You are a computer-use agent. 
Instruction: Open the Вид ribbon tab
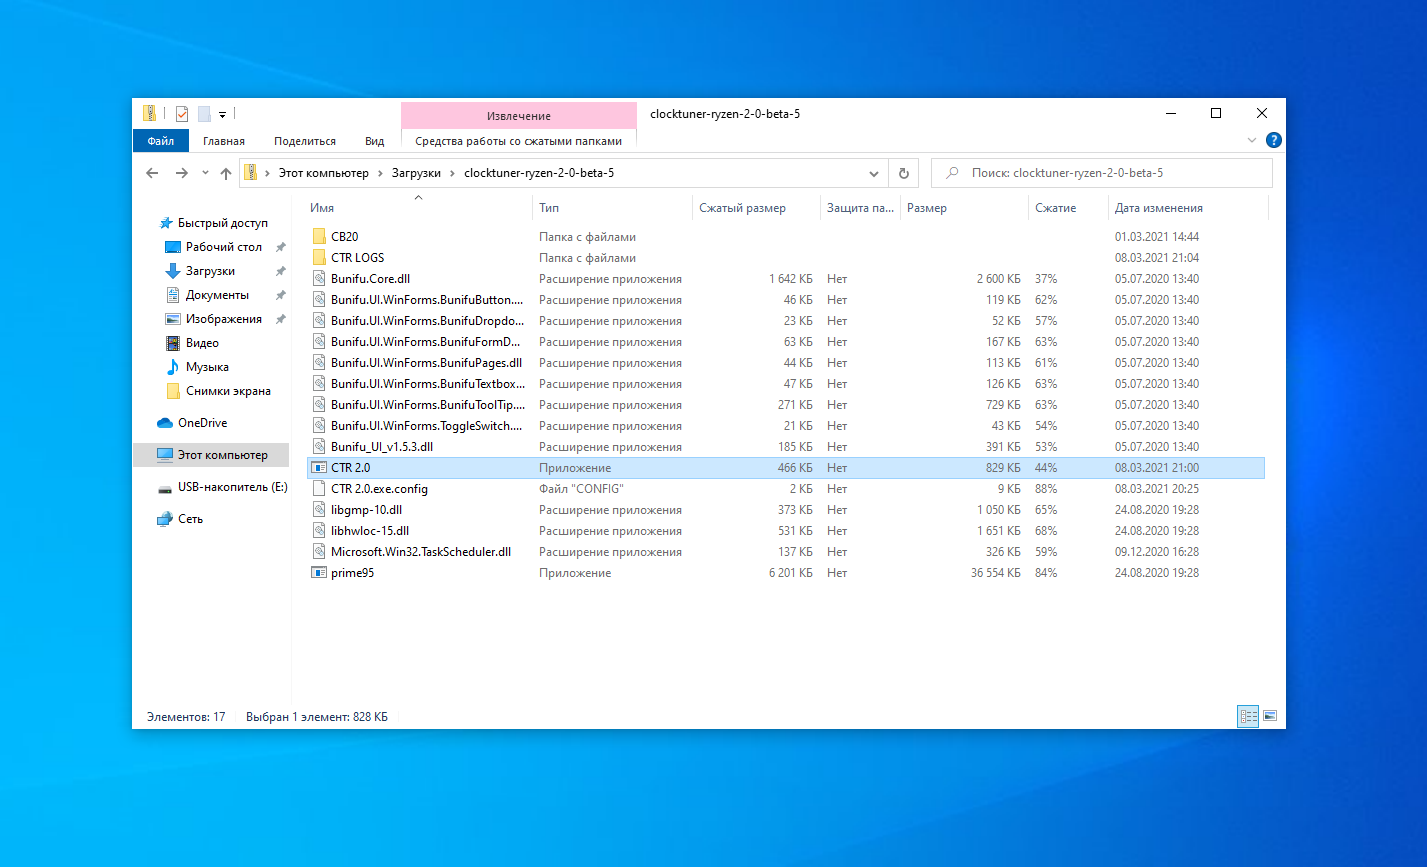pos(375,141)
